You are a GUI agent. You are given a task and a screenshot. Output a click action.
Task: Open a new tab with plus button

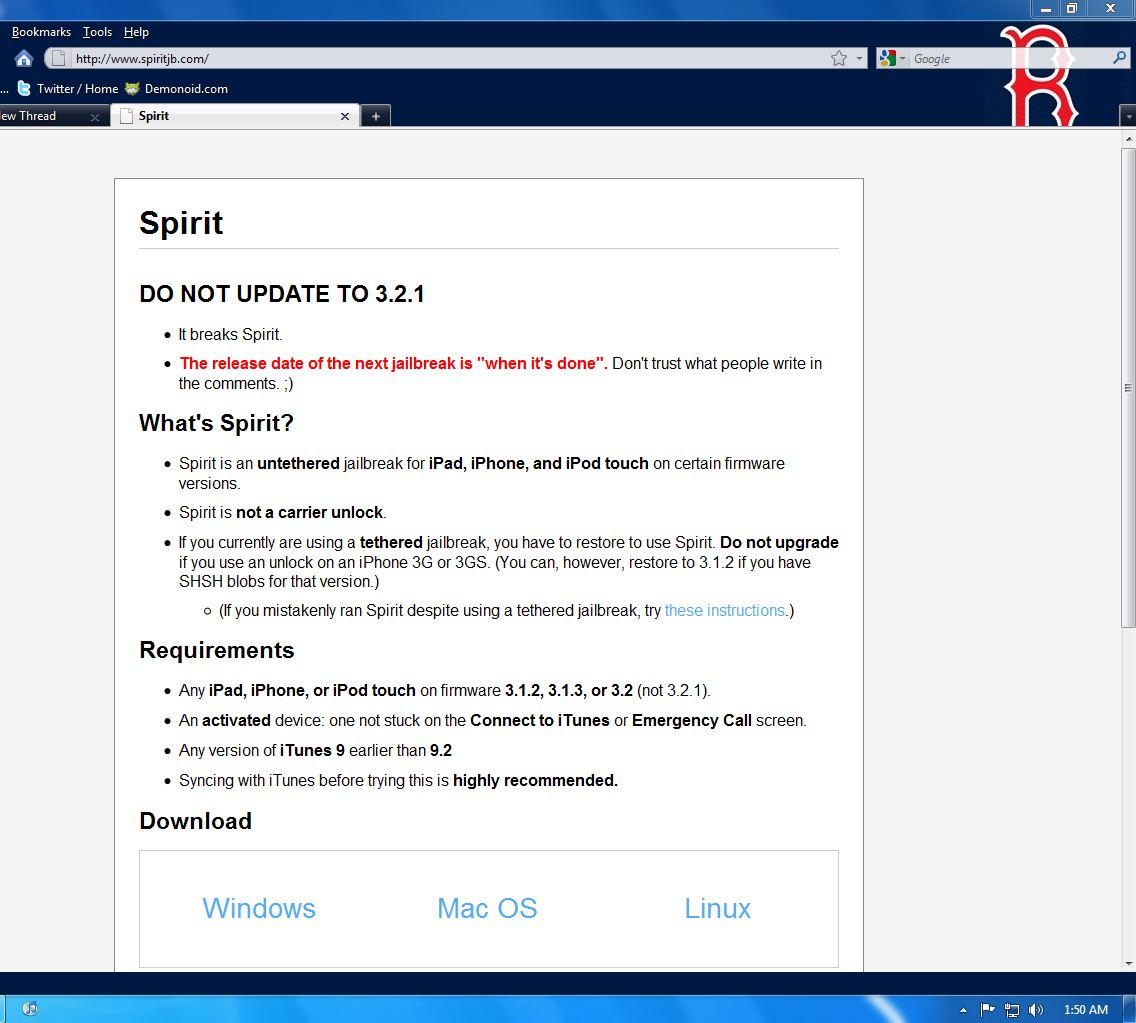tap(375, 116)
